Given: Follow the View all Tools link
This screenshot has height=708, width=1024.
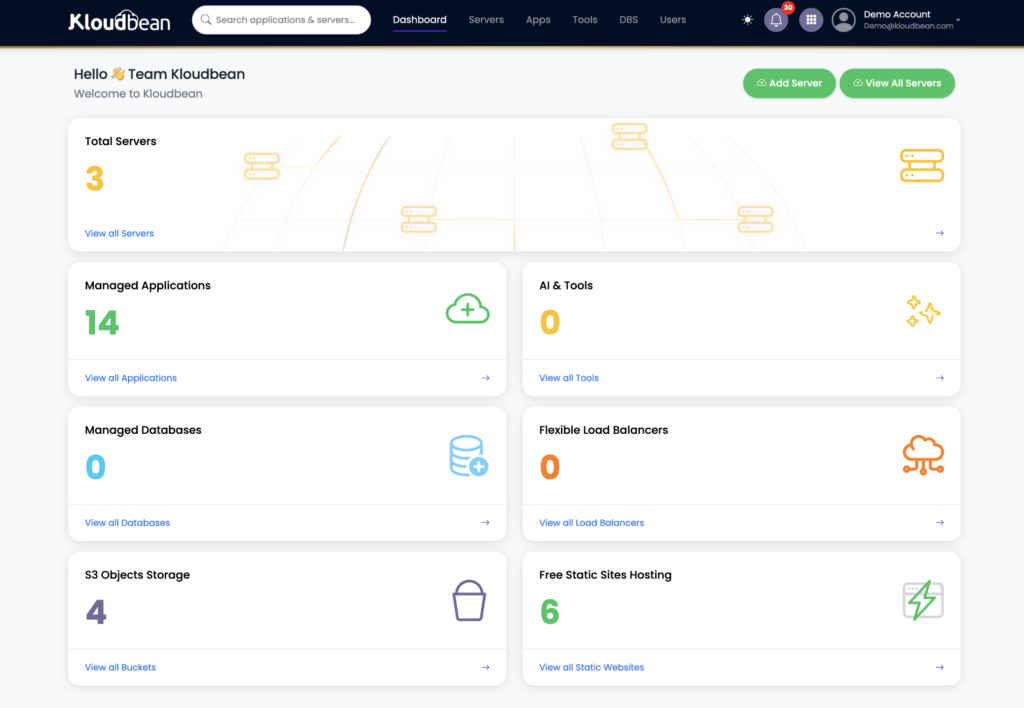Looking at the screenshot, I should pos(569,378).
